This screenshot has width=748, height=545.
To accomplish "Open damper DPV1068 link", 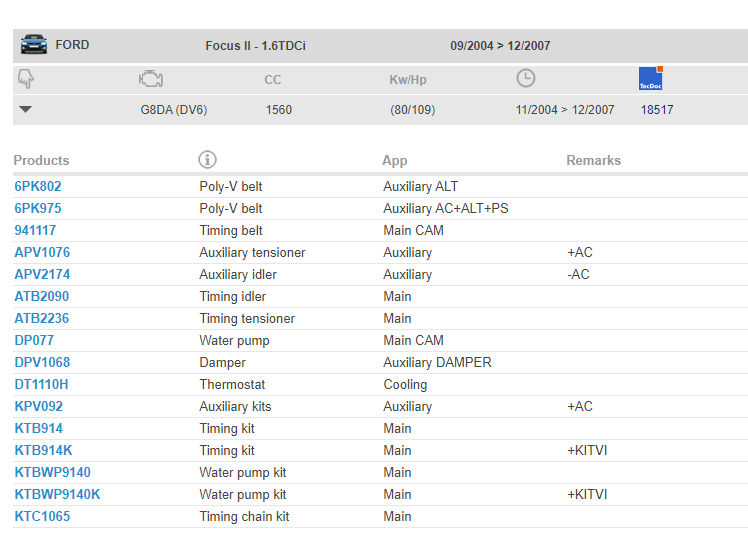I will tap(42, 362).
